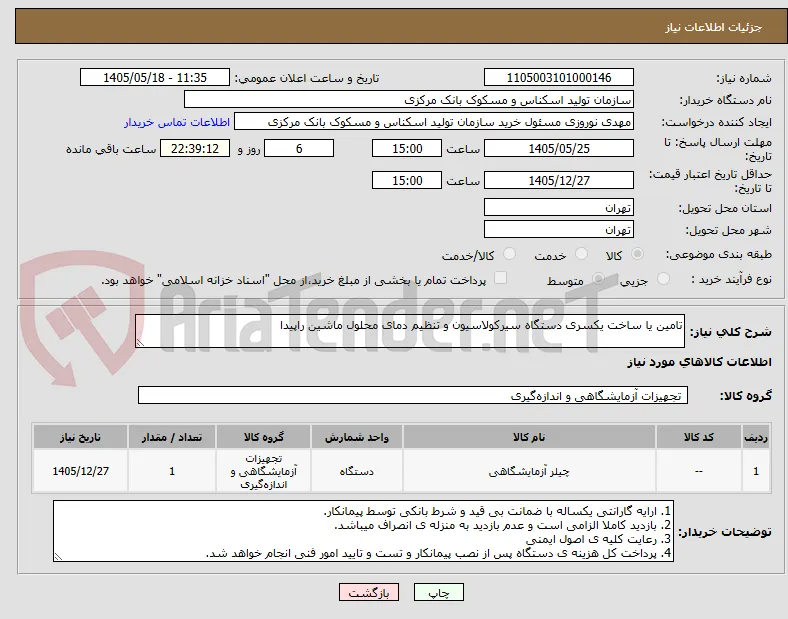Viewport: 788px width, 619px height.
Task: Click the announcement date field 1405/05/18 - 11:35
Action: pos(155,77)
